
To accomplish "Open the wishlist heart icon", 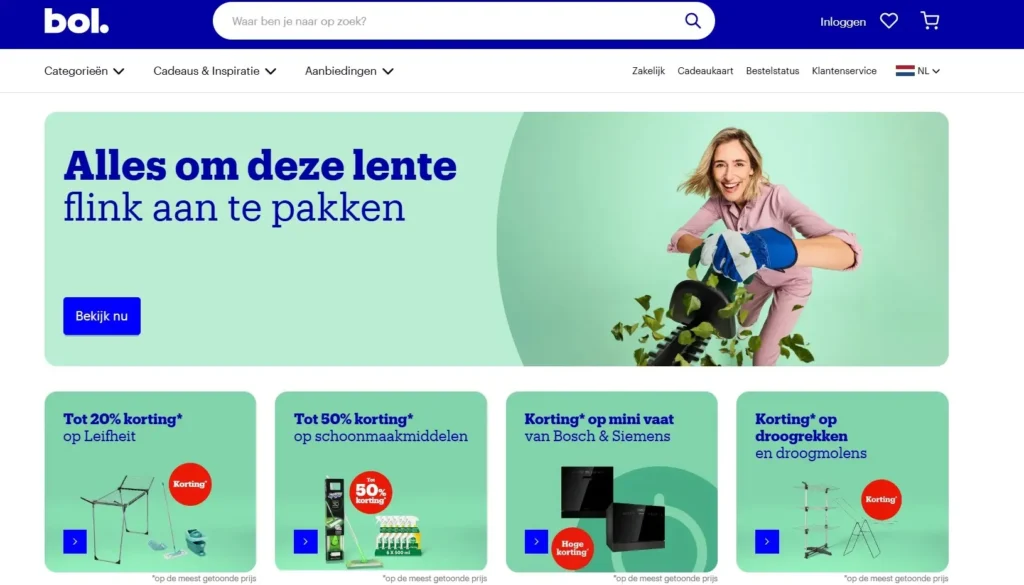I will [889, 21].
